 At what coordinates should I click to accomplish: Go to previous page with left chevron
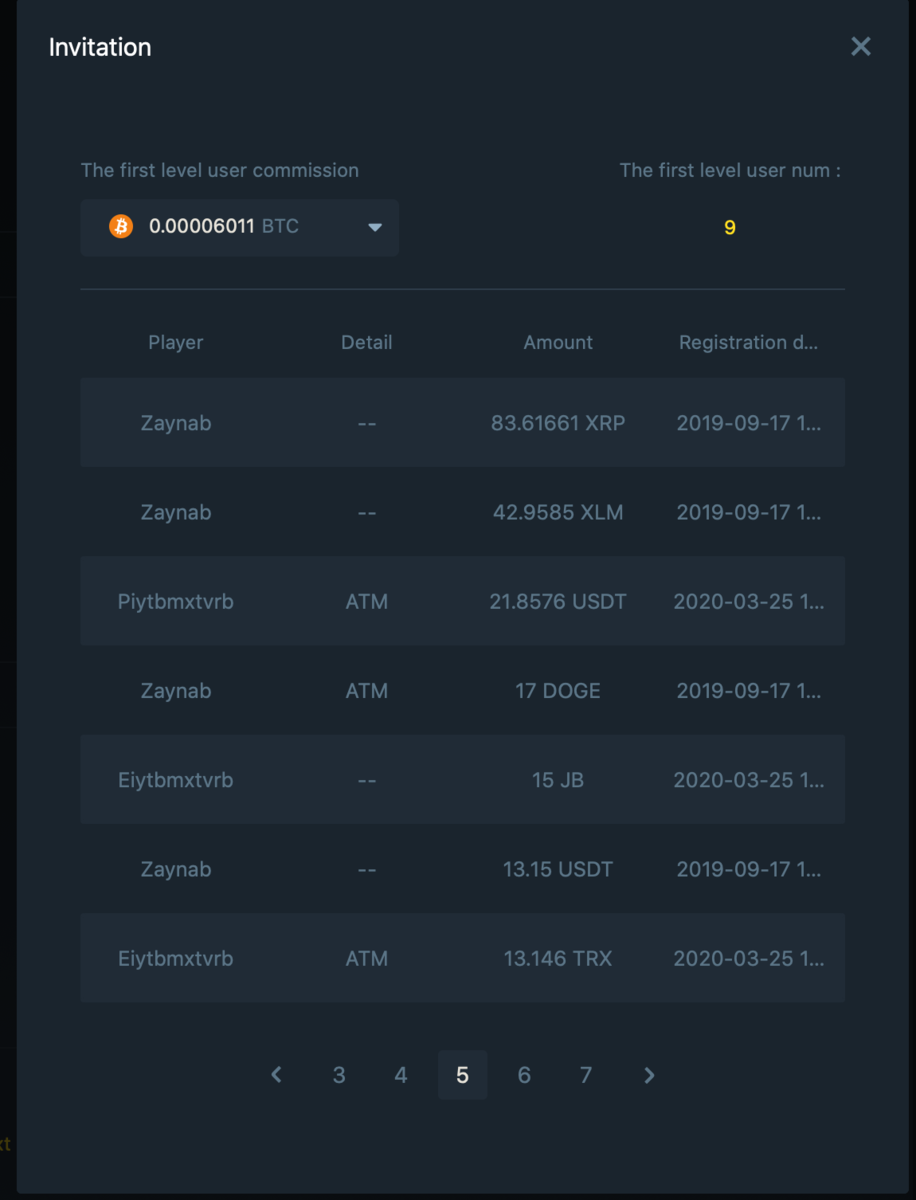(x=277, y=1075)
